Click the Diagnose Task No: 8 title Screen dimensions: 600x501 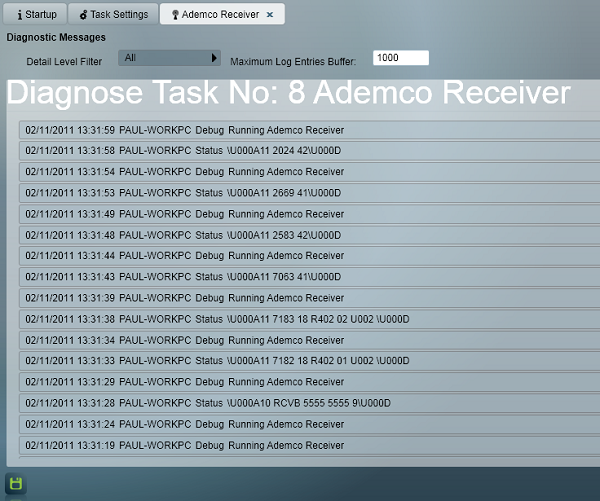[x=289, y=93]
